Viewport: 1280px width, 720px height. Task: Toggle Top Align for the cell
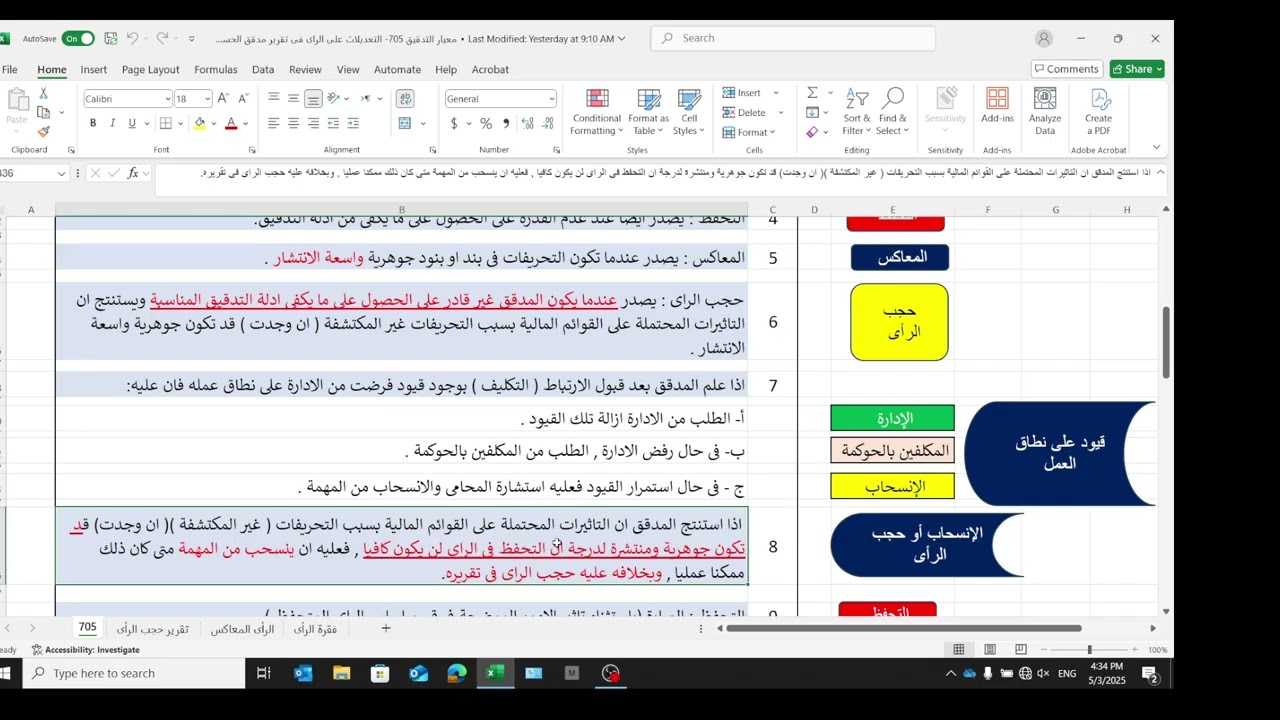273,98
